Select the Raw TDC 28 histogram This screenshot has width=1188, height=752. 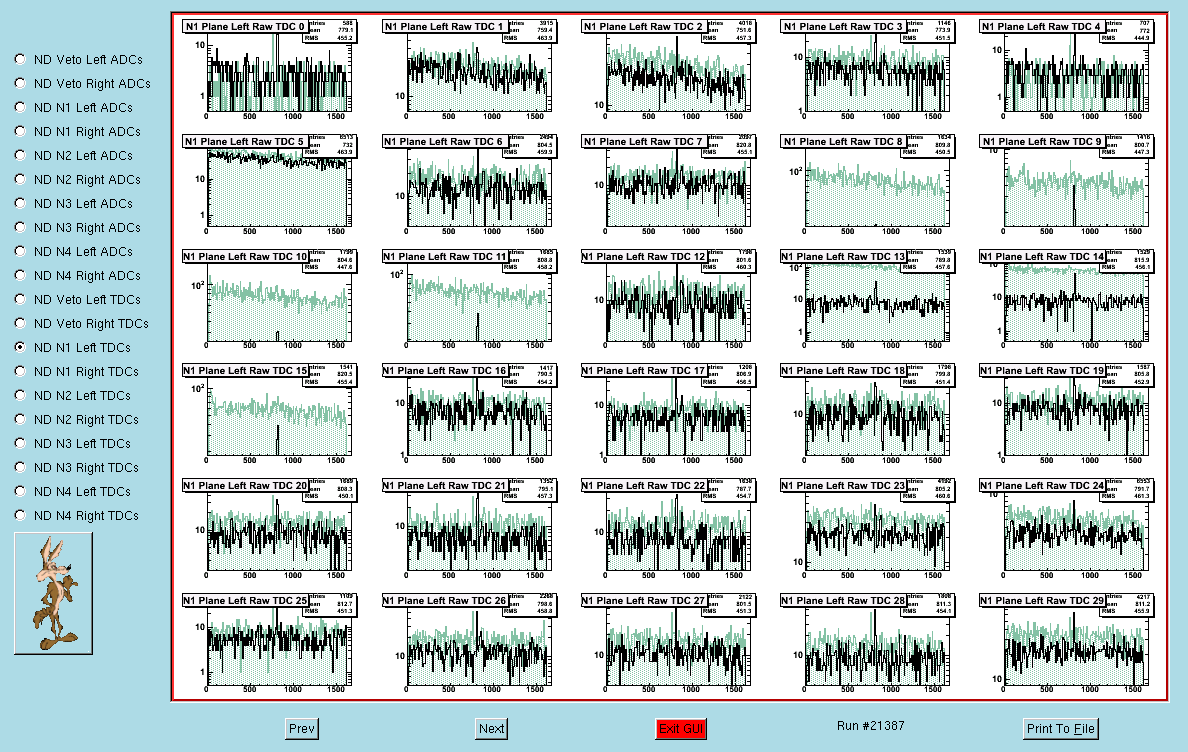(x=868, y=644)
